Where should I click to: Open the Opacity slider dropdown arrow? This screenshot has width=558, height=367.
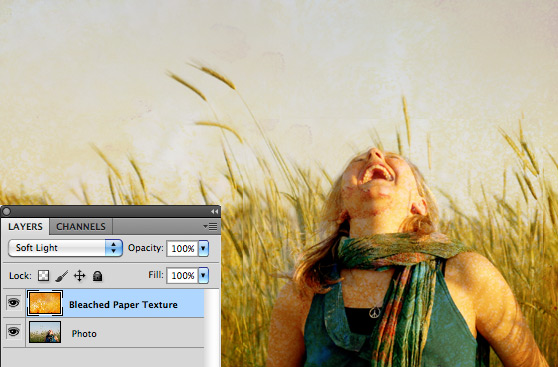pos(203,248)
